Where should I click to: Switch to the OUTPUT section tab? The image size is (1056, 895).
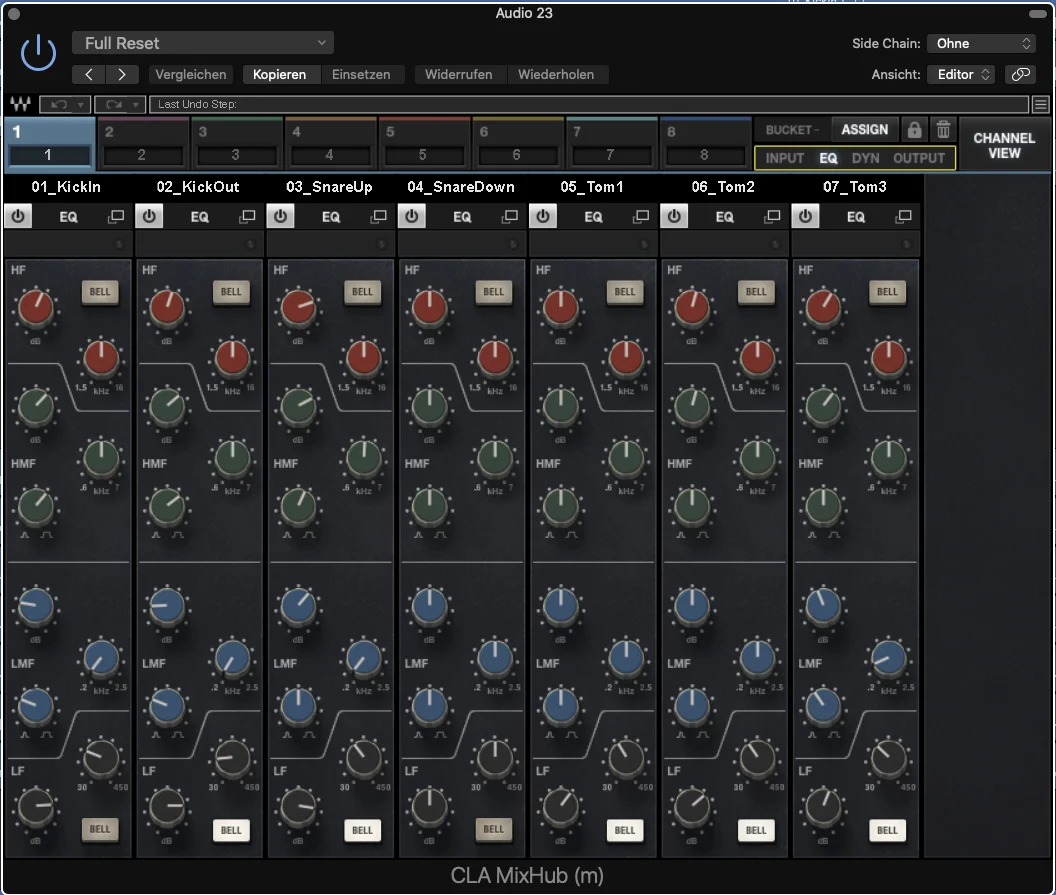[x=919, y=158]
